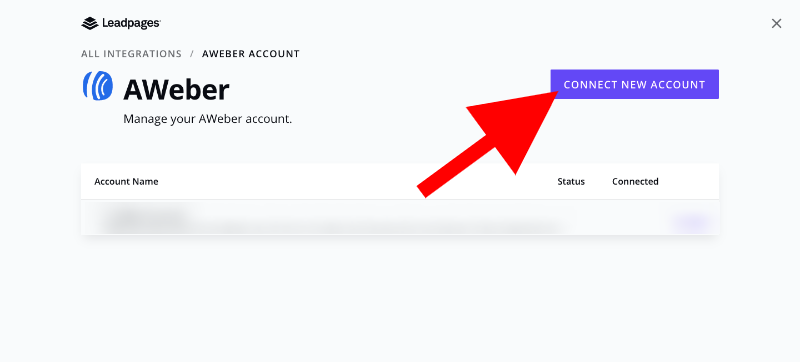Click the blue AWeber logo icon
Viewport: 800px width, 362px height.
(x=97, y=86)
